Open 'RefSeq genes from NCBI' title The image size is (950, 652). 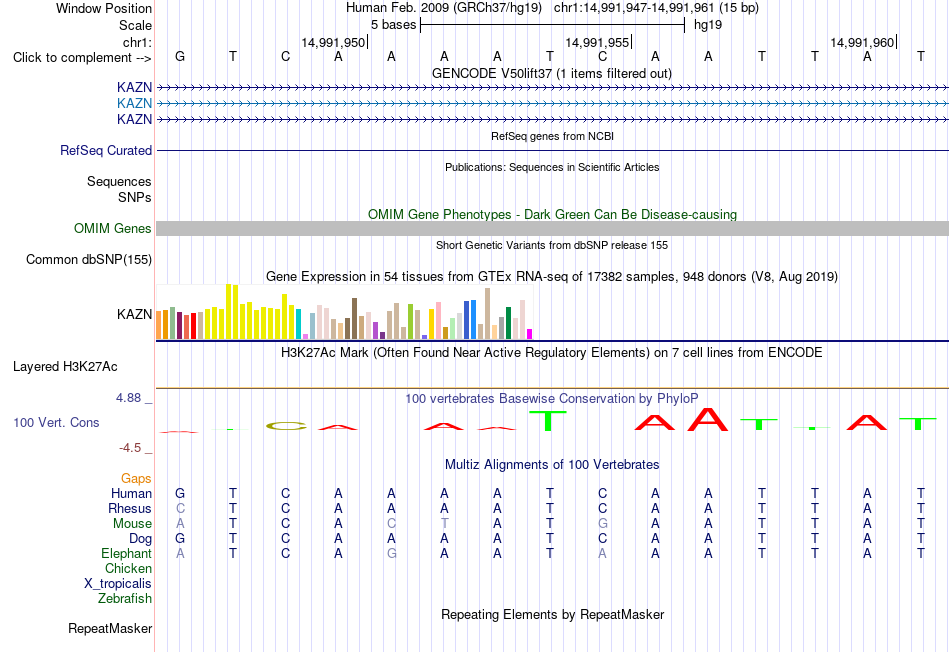coord(552,136)
